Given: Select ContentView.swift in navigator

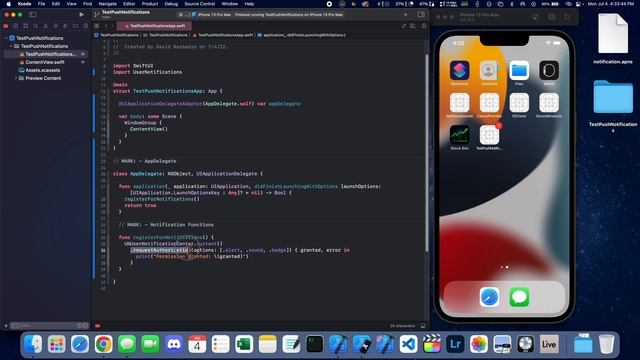Looking at the screenshot, I should (x=45, y=62).
